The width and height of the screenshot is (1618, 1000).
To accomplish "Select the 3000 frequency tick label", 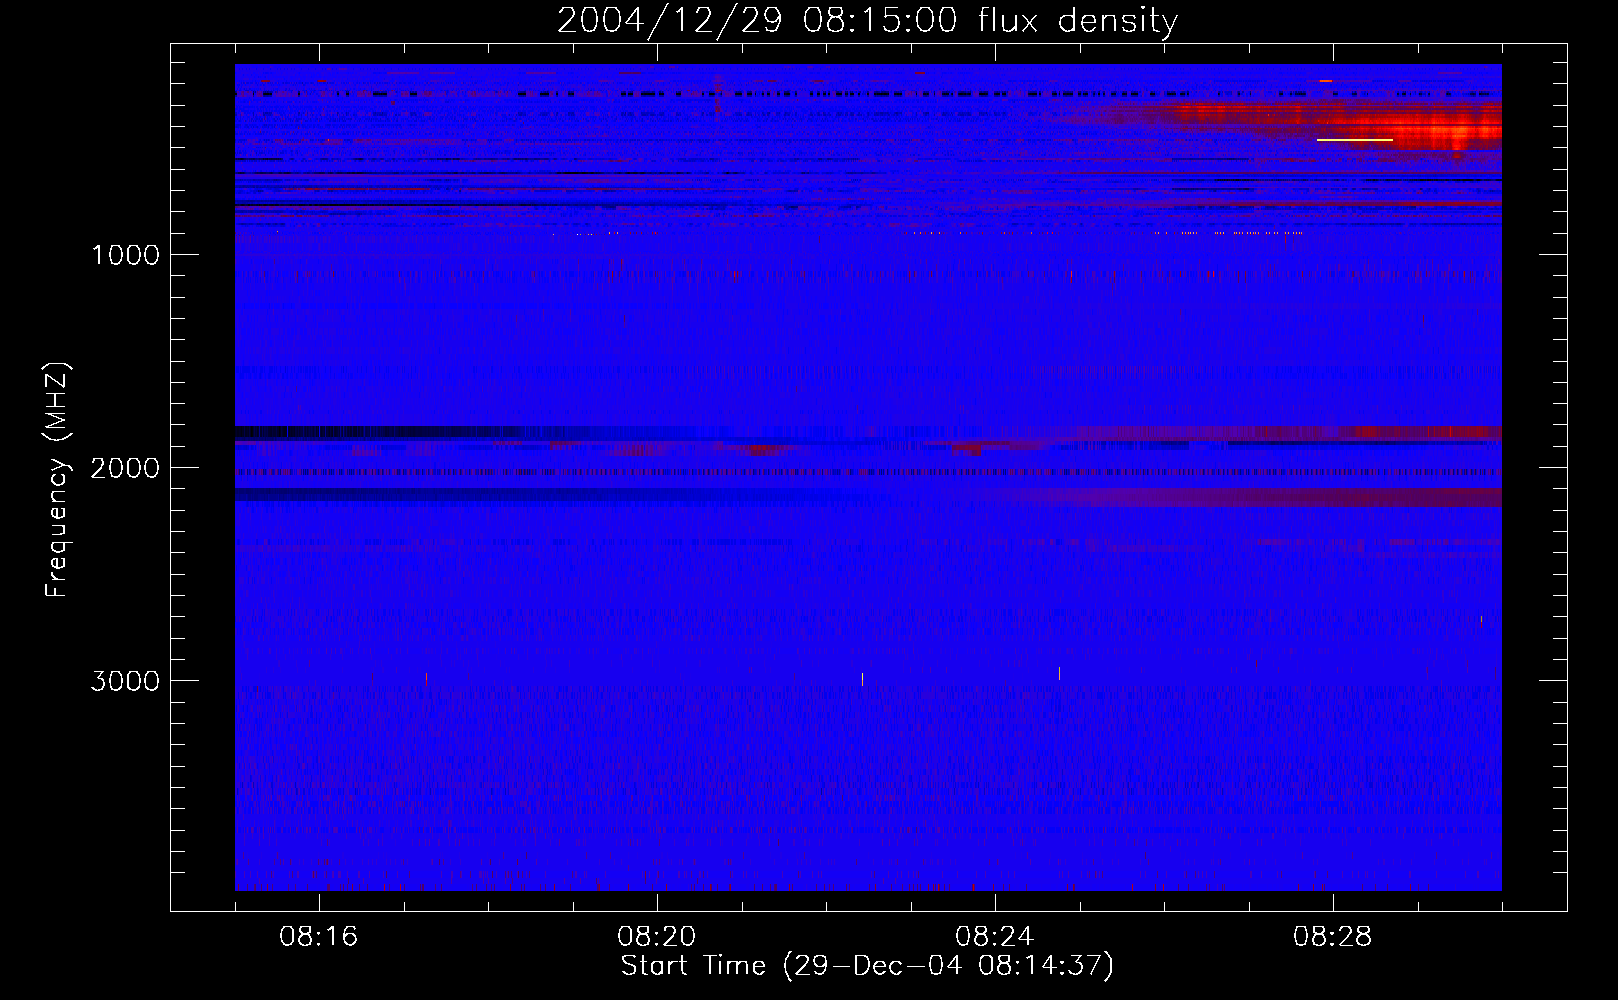I will point(125,681).
